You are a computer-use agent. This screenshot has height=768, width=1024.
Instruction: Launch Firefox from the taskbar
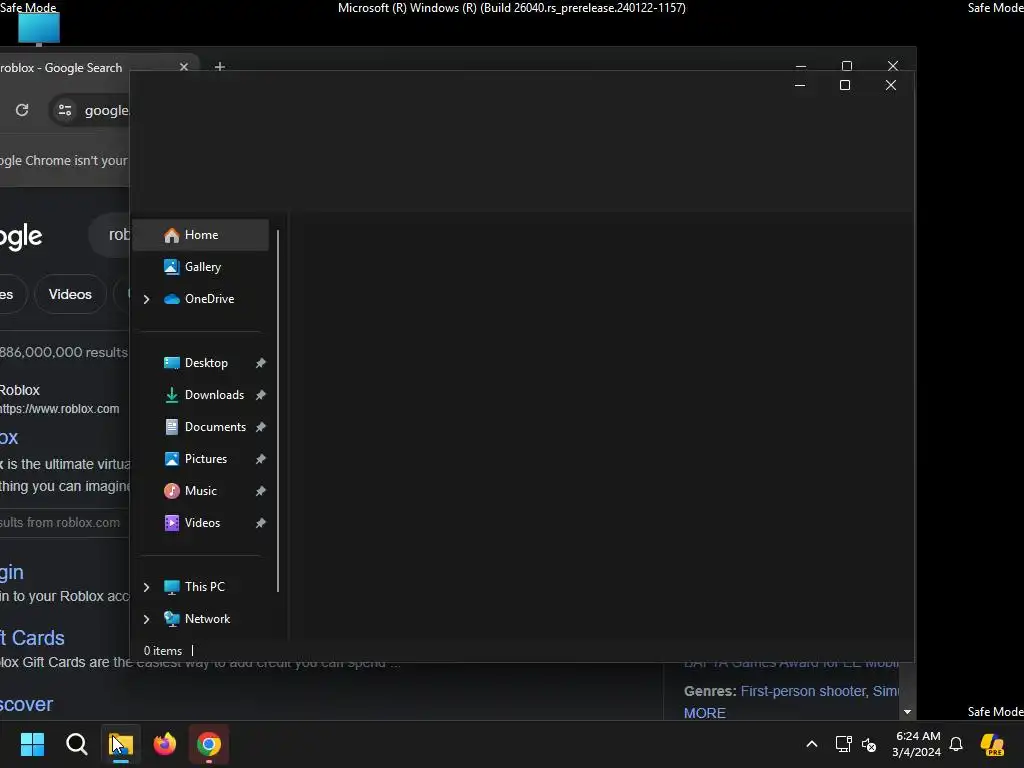pyautogui.click(x=165, y=744)
